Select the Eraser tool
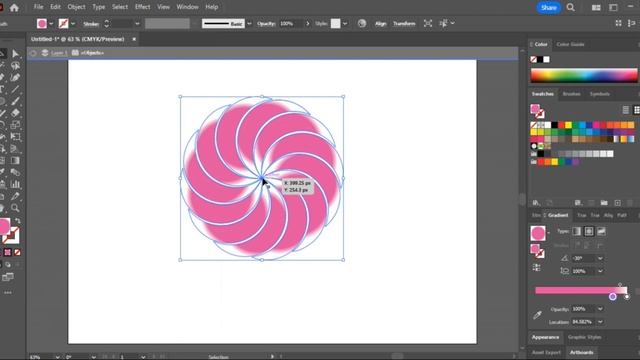 pyautogui.click(x=16, y=113)
